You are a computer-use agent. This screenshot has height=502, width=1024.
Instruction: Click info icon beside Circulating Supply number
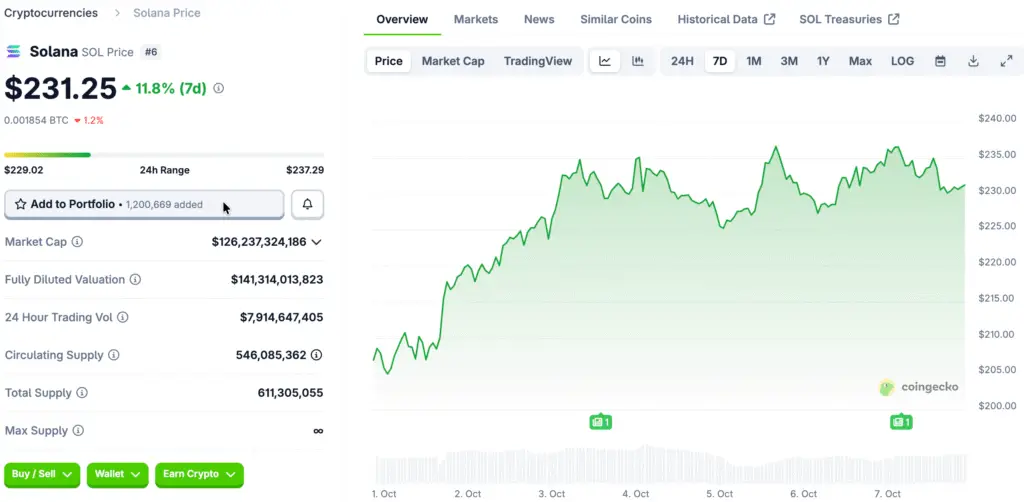pyautogui.click(x=317, y=355)
